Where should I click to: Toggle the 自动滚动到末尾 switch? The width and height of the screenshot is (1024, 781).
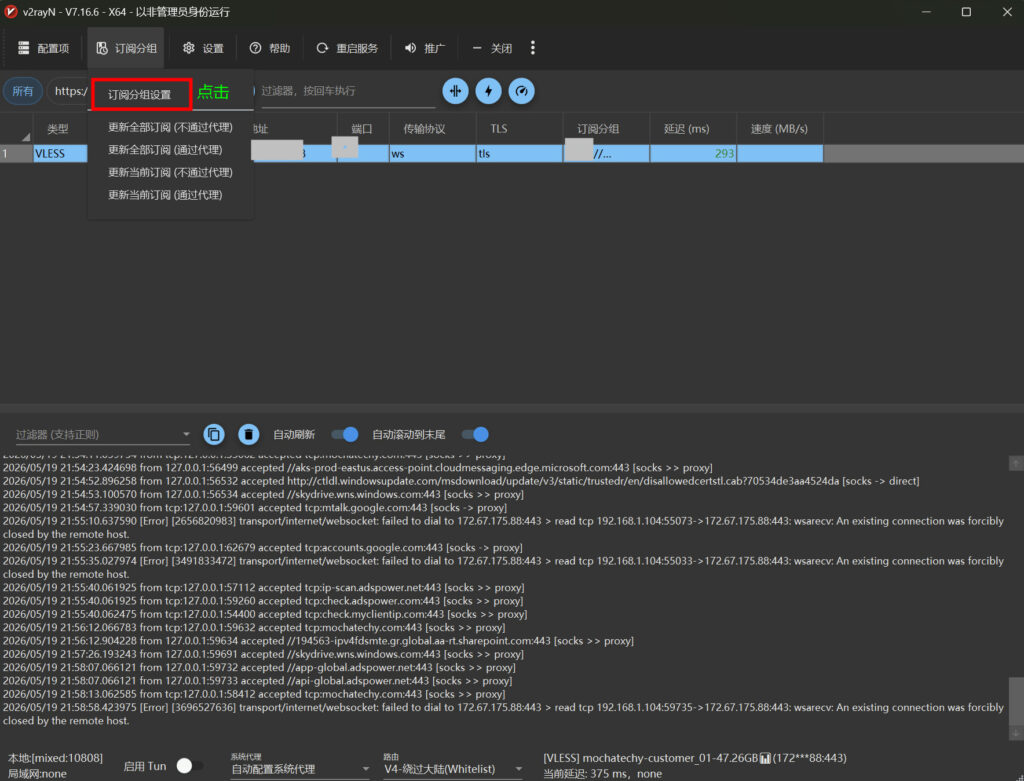[x=475, y=434]
